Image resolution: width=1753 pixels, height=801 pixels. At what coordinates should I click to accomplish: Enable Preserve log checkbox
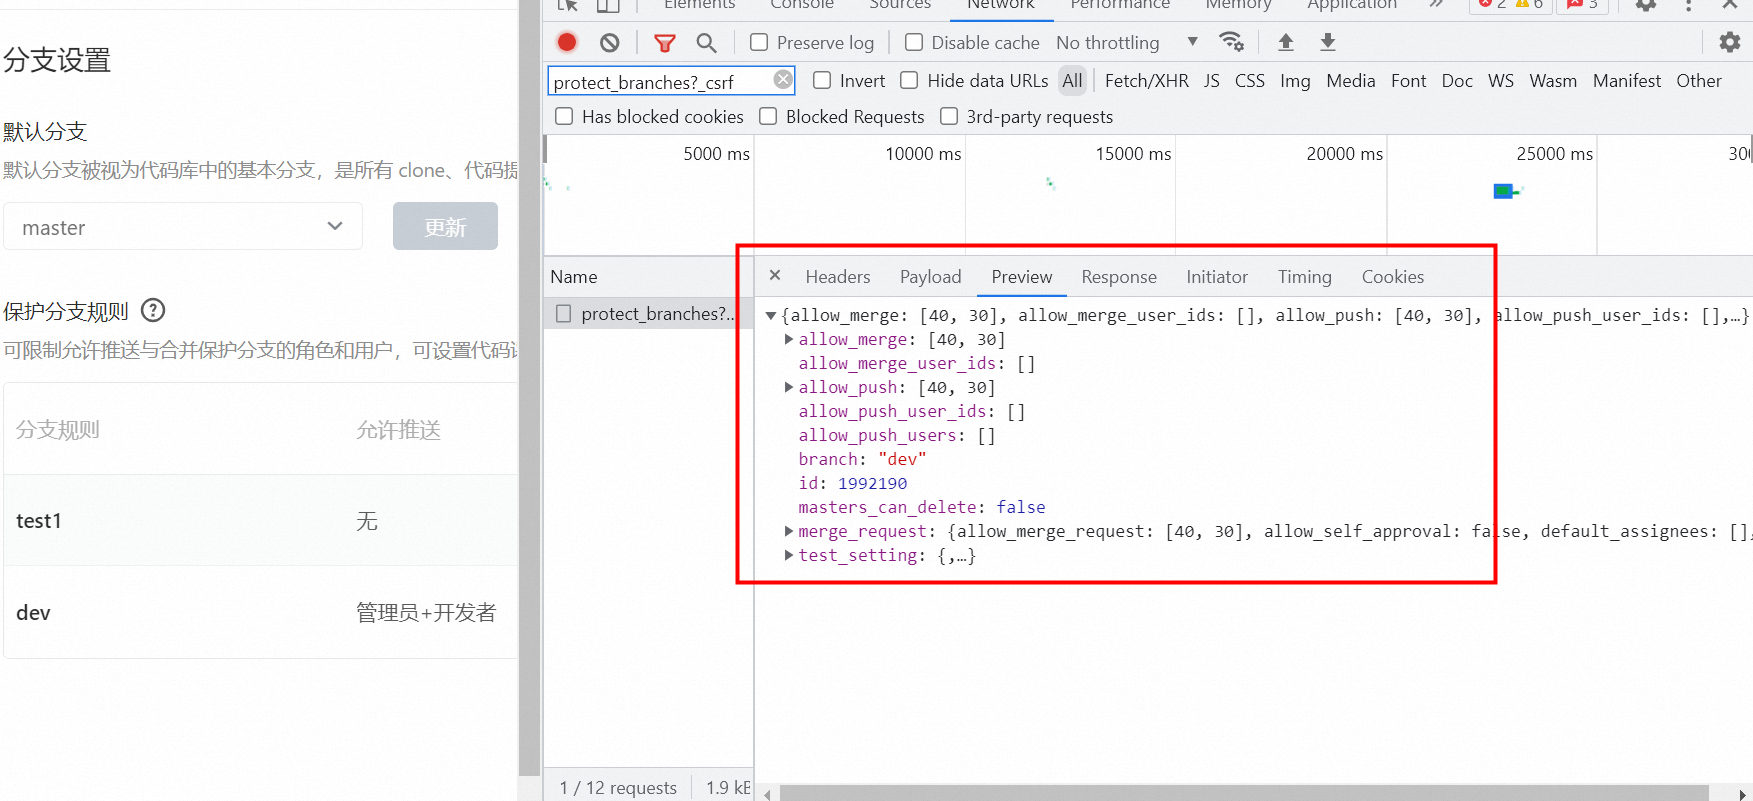click(x=759, y=42)
